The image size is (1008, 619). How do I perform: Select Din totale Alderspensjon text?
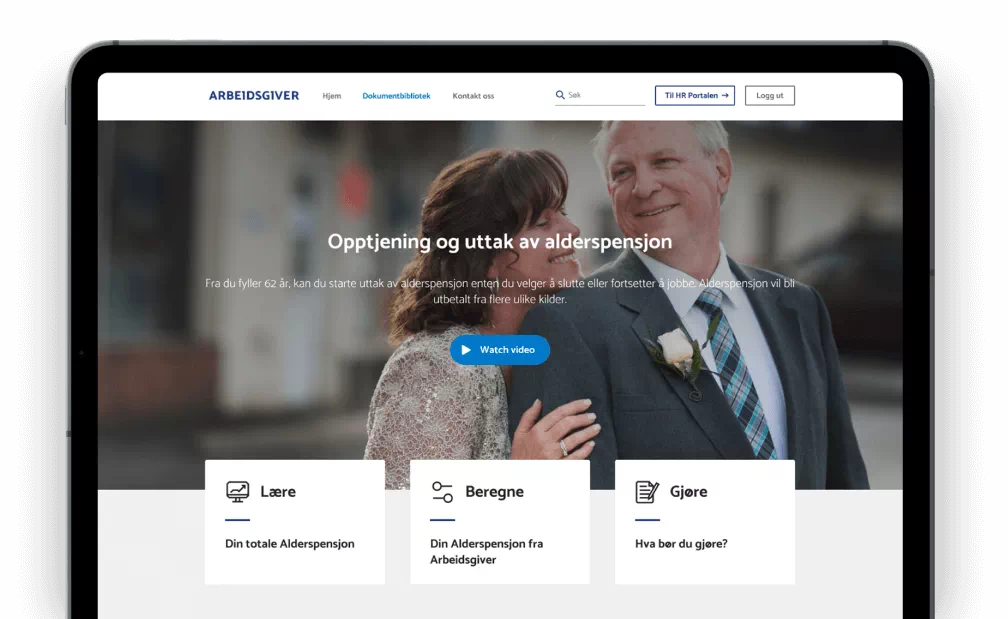point(290,544)
